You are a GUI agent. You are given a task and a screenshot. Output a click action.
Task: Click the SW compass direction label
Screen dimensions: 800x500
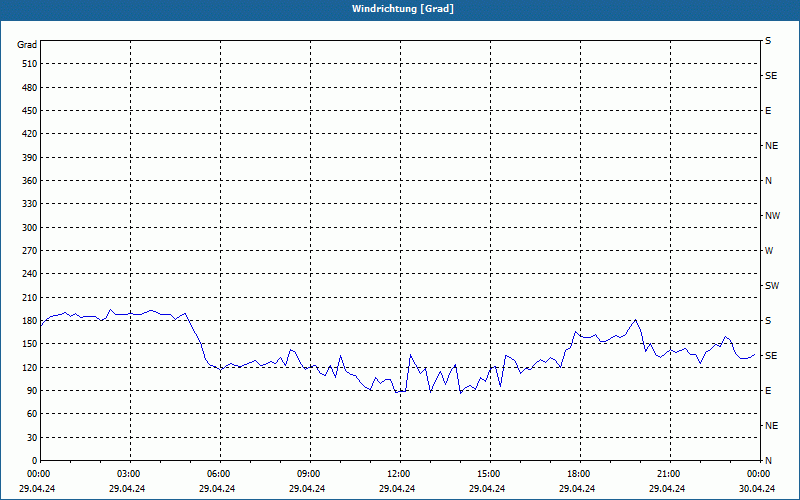pyautogui.click(x=772, y=286)
